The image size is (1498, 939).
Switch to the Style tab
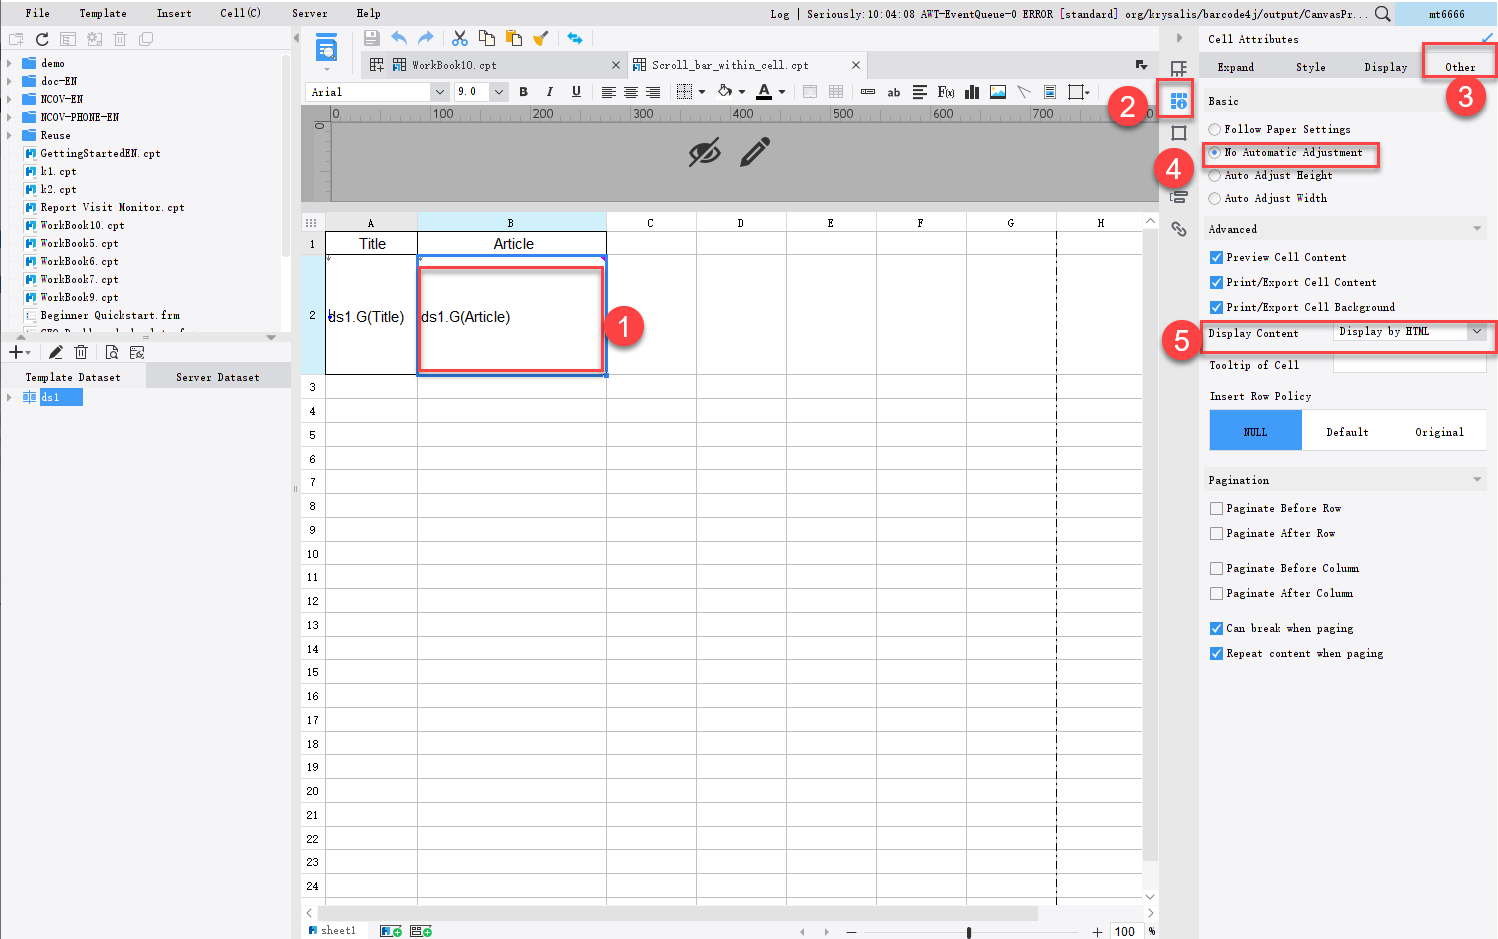pos(1310,67)
